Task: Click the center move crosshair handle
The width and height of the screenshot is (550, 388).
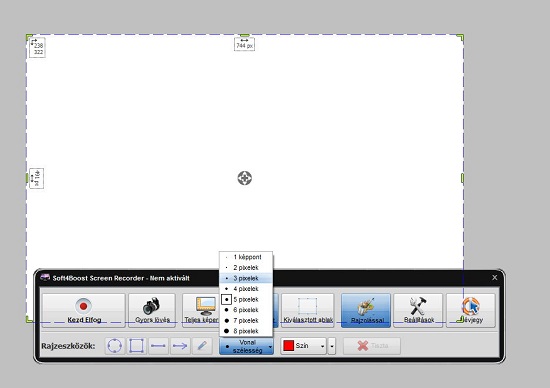Action: pos(244,178)
